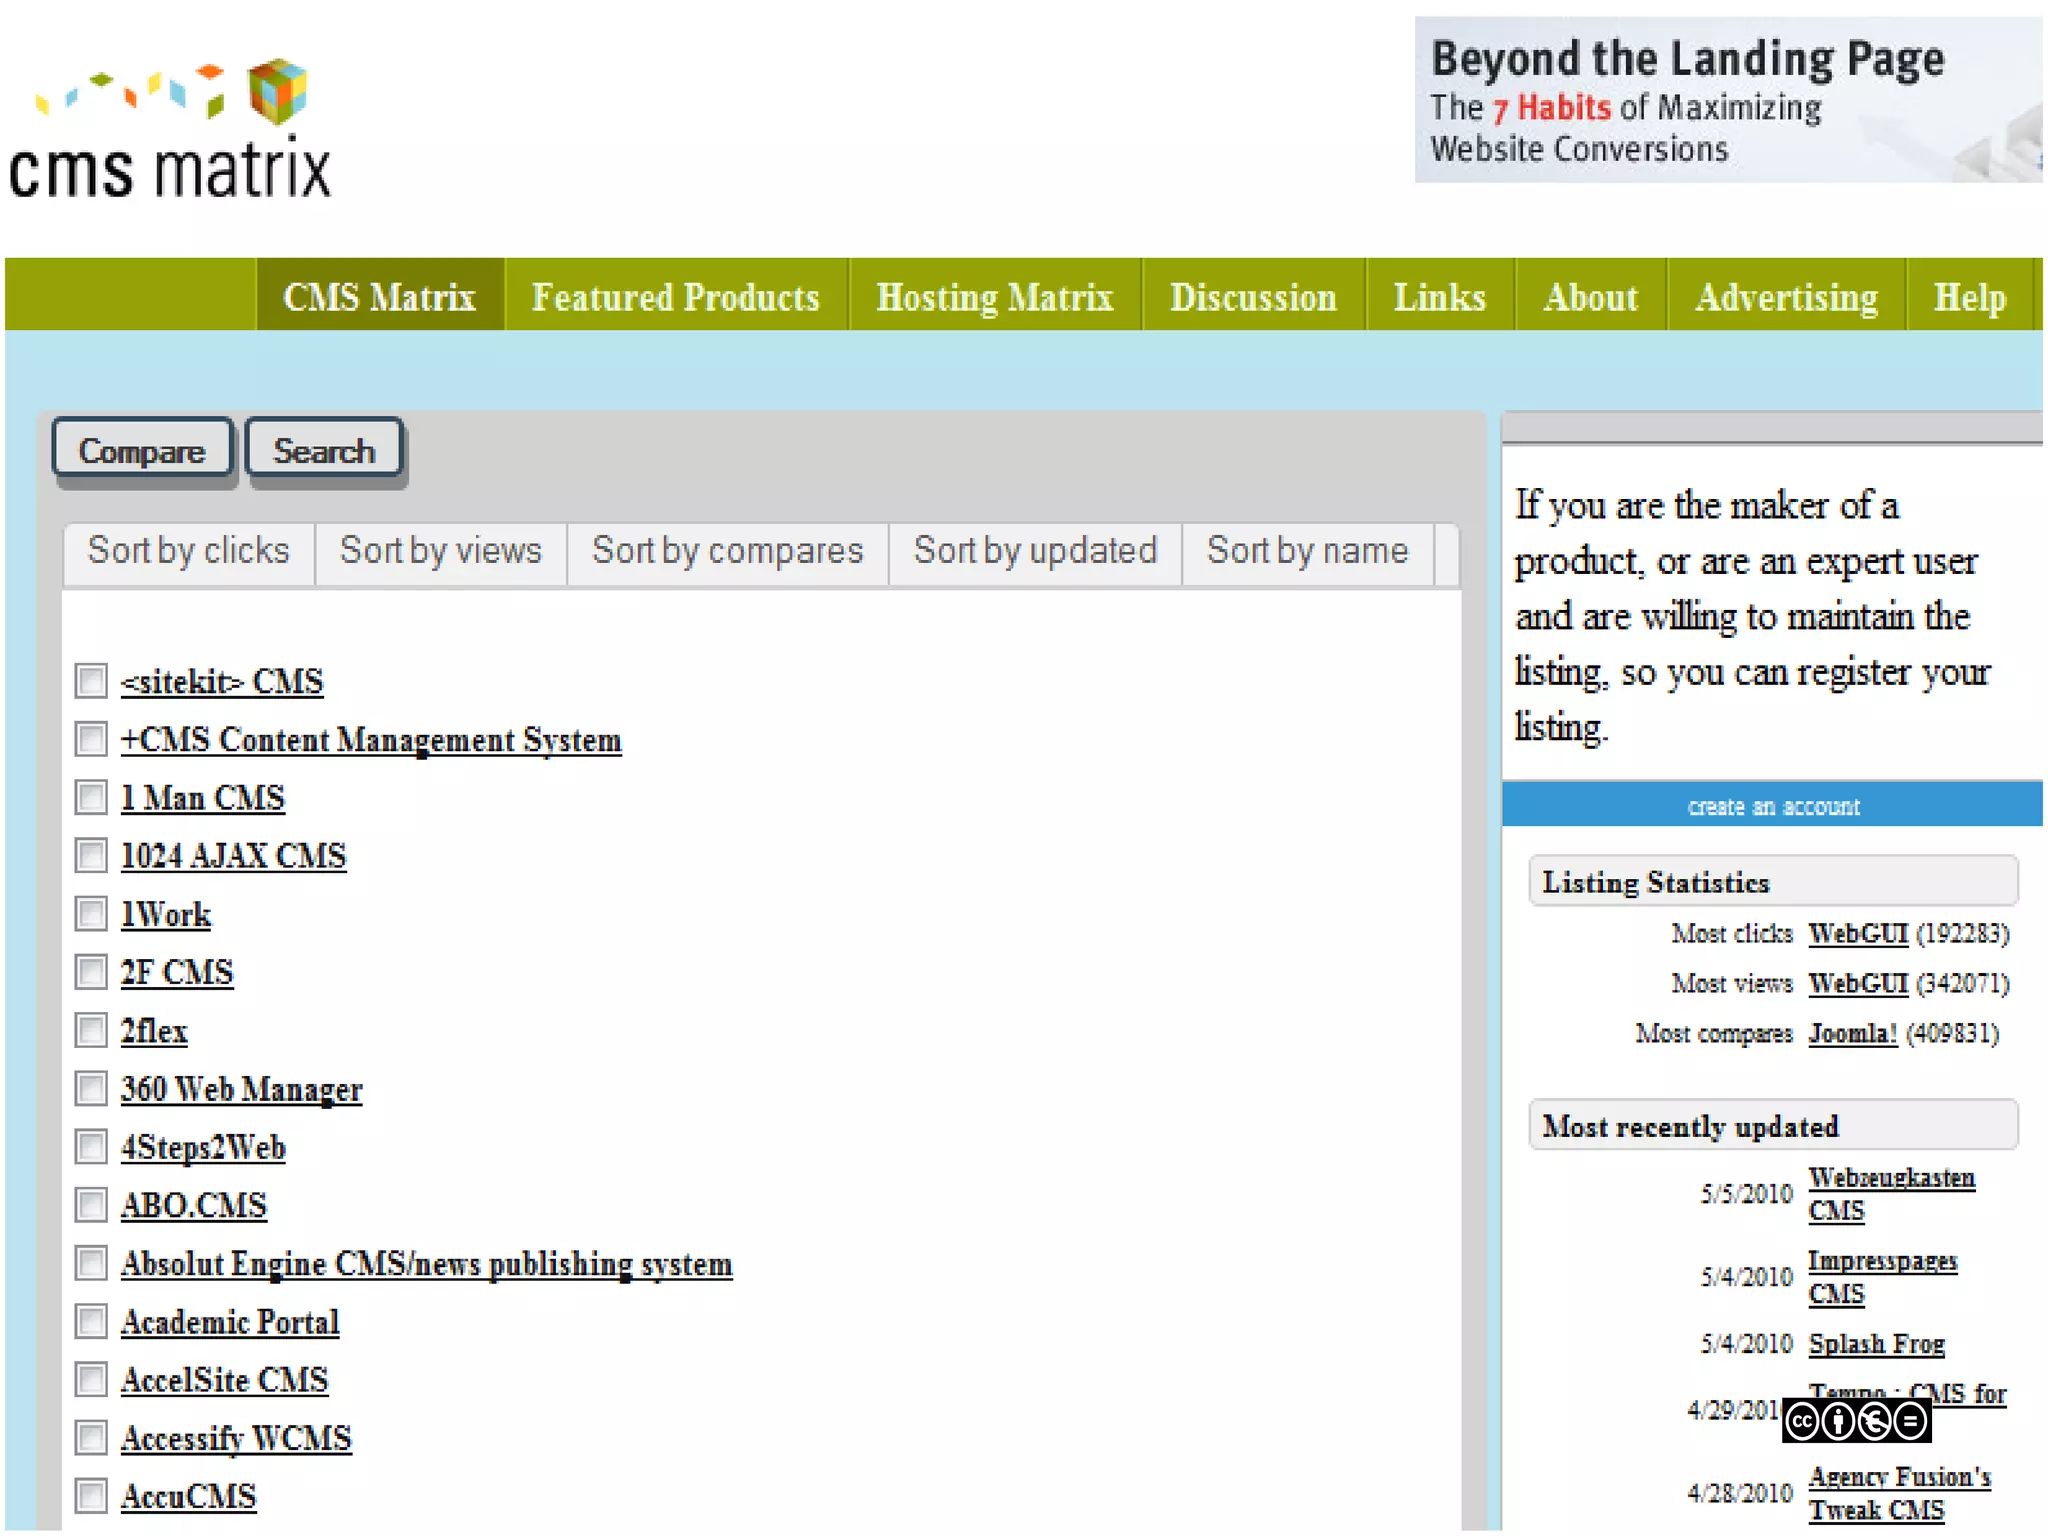This screenshot has height=1536, width=2048.
Task: Click the Creative Commons license badge
Action: click(1855, 1421)
